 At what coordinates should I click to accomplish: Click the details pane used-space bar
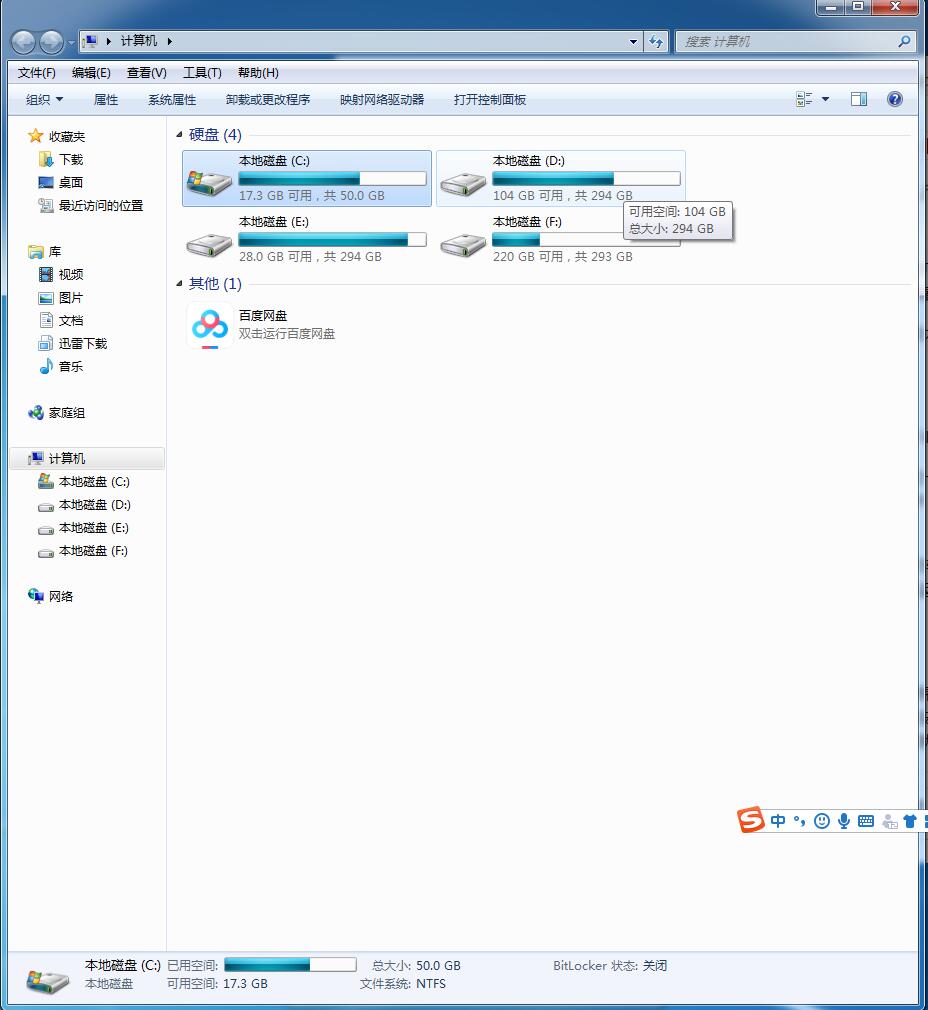(290, 964)
